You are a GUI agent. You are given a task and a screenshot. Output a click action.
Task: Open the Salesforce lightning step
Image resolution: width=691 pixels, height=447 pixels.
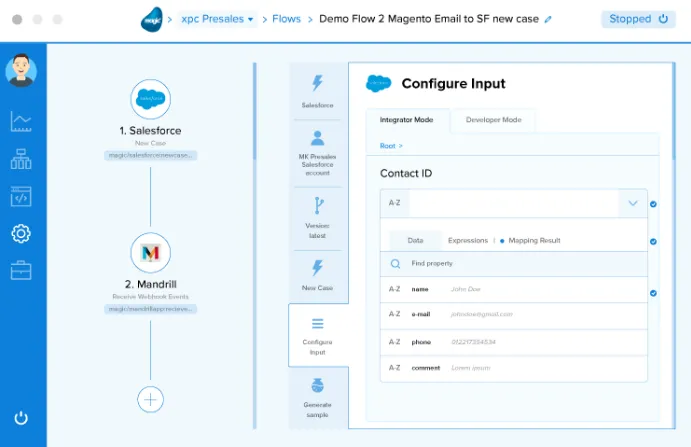(x=317, y=91)
